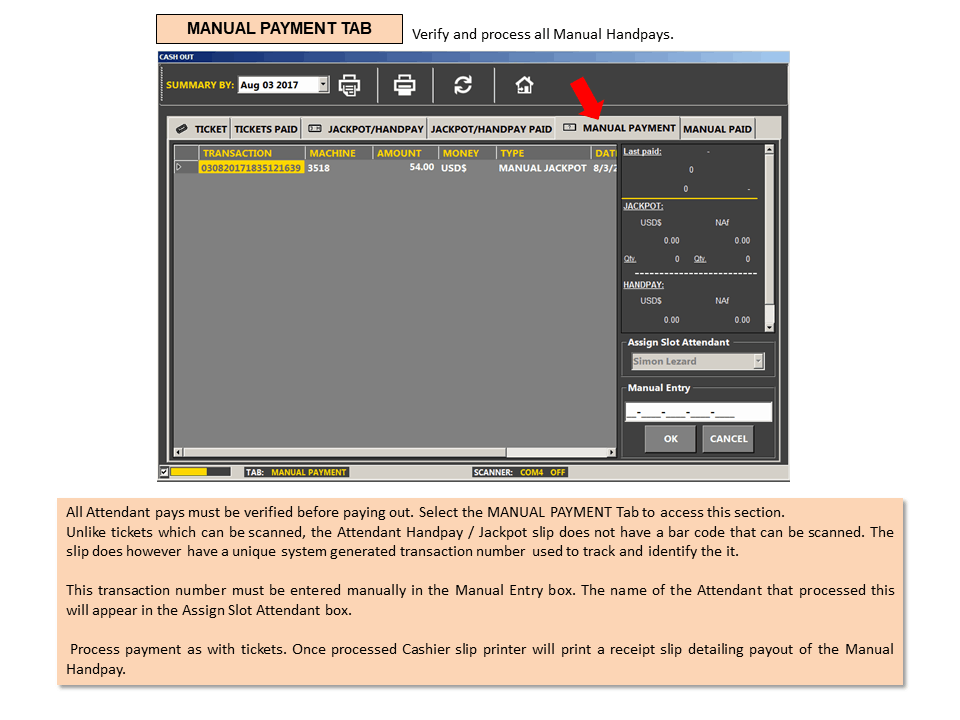Sort by the MONEY column header
This screenshot has width=960, height=720.
pos(467,153)
